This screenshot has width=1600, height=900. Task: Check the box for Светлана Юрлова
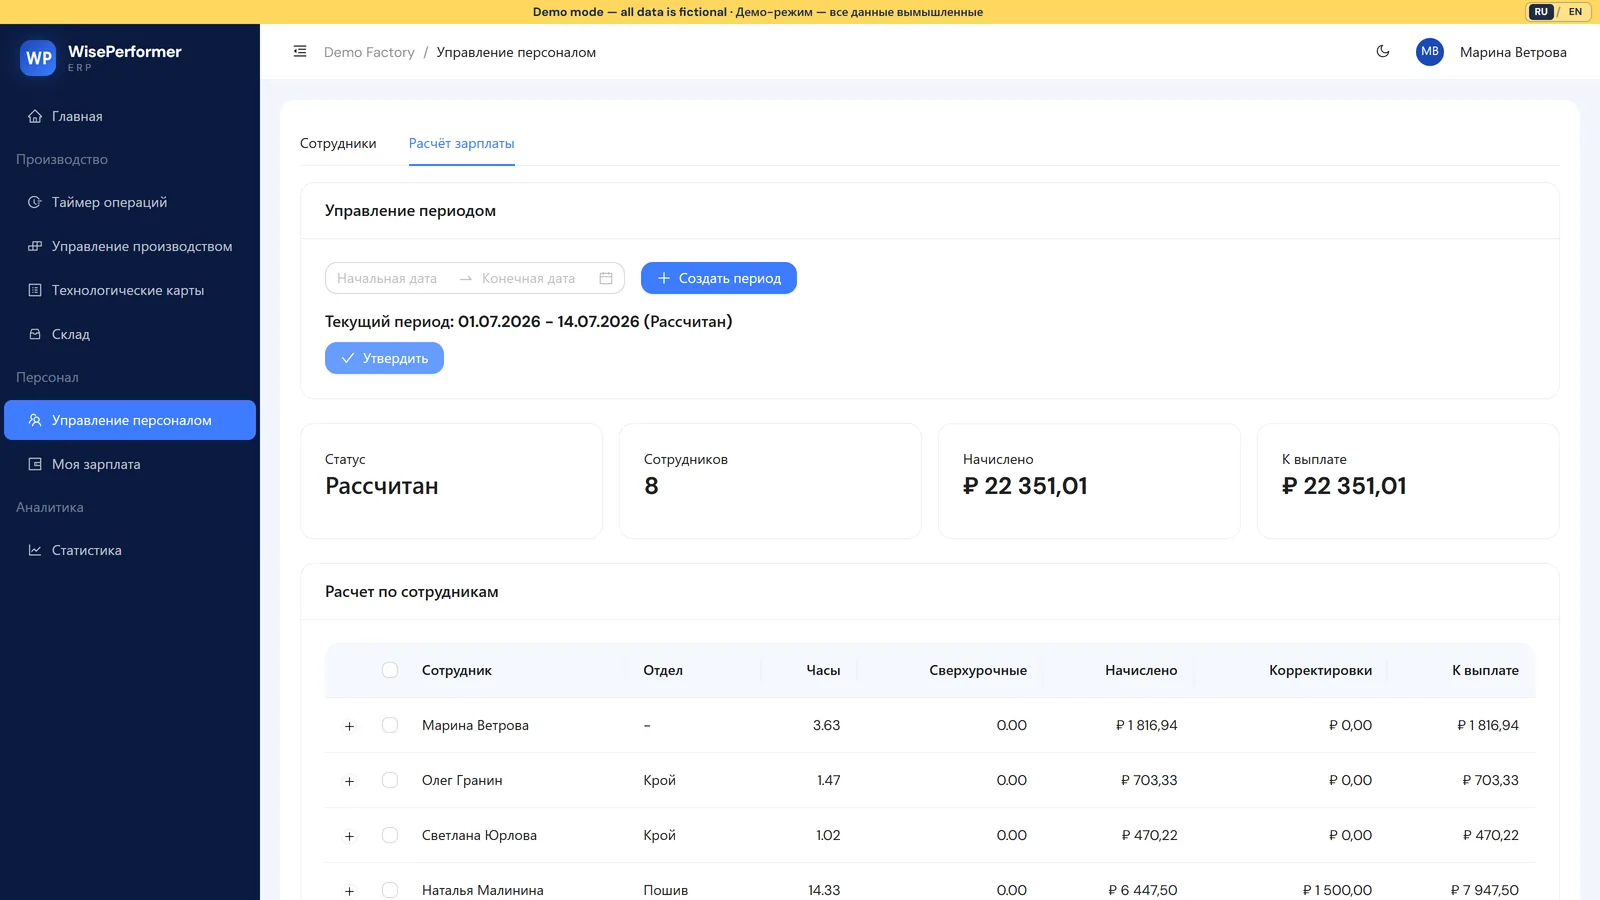(x=390, y=835)
